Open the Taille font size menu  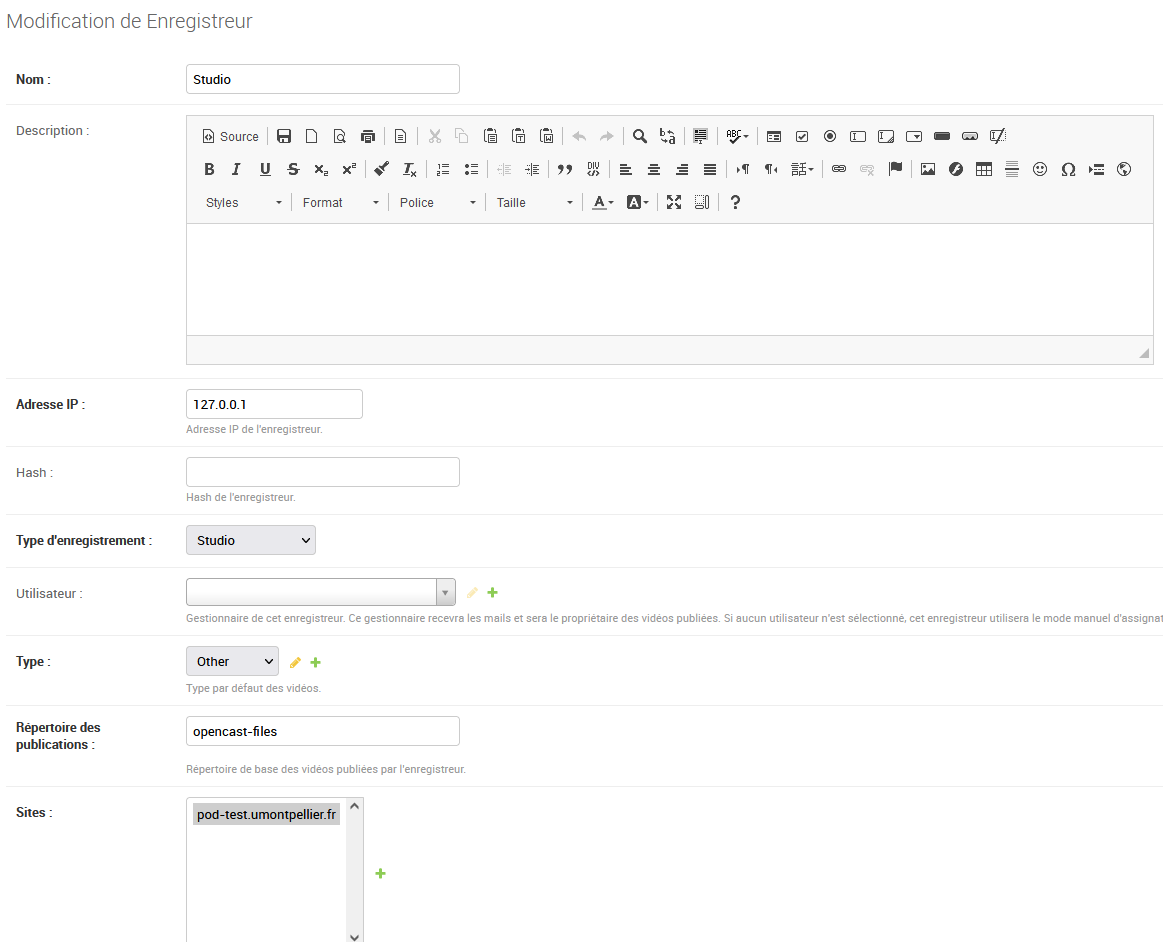click(x=534, y=202)
